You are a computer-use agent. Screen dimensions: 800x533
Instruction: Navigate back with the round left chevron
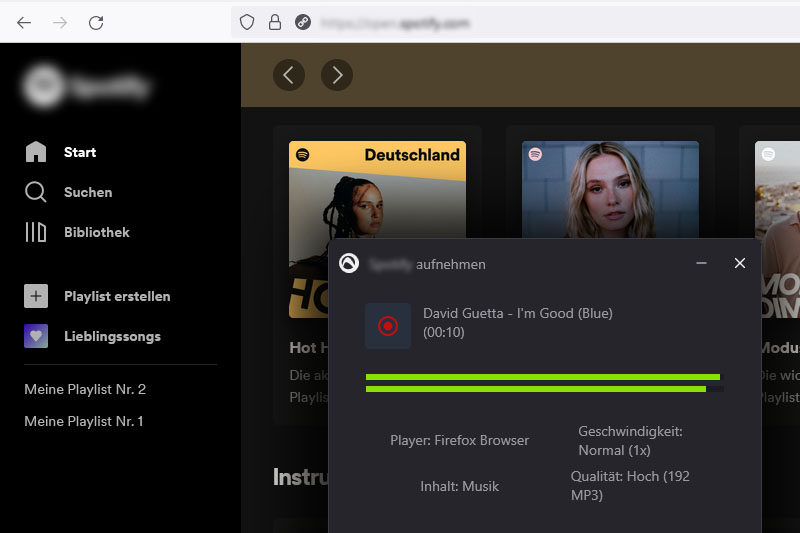click(x=289, y=75)
